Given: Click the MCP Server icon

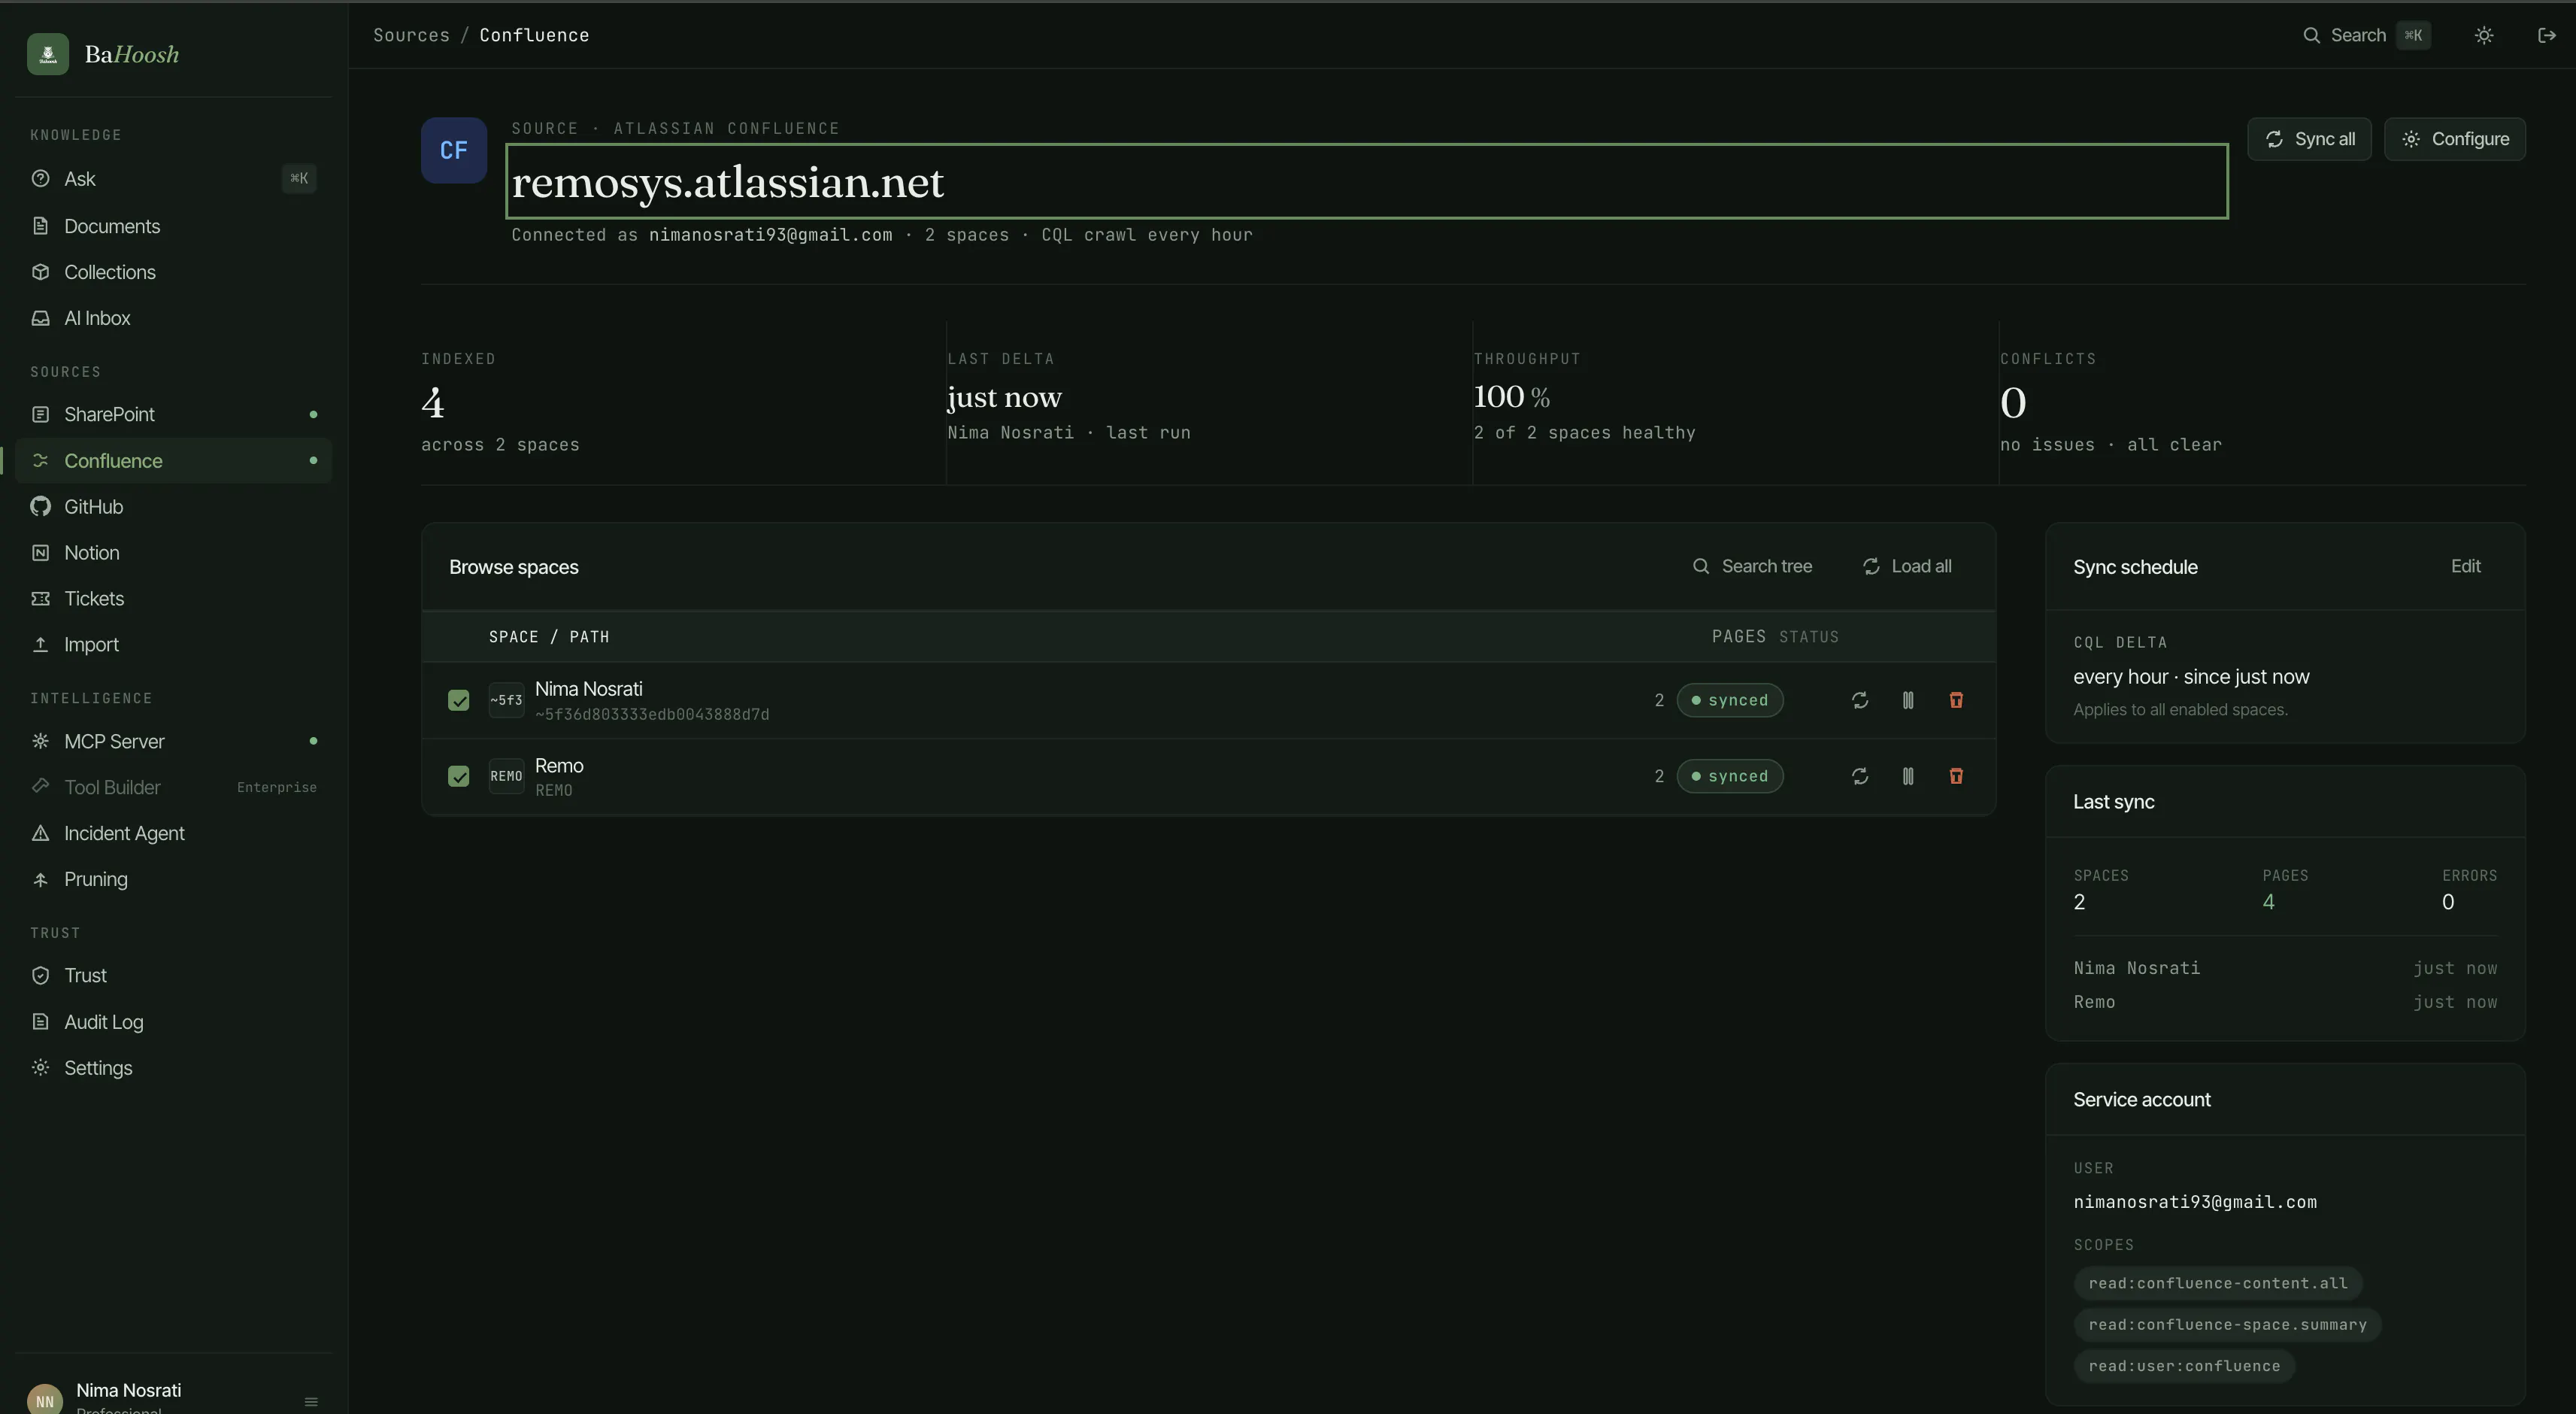Looking at the screenshot, I should [40, 741].
